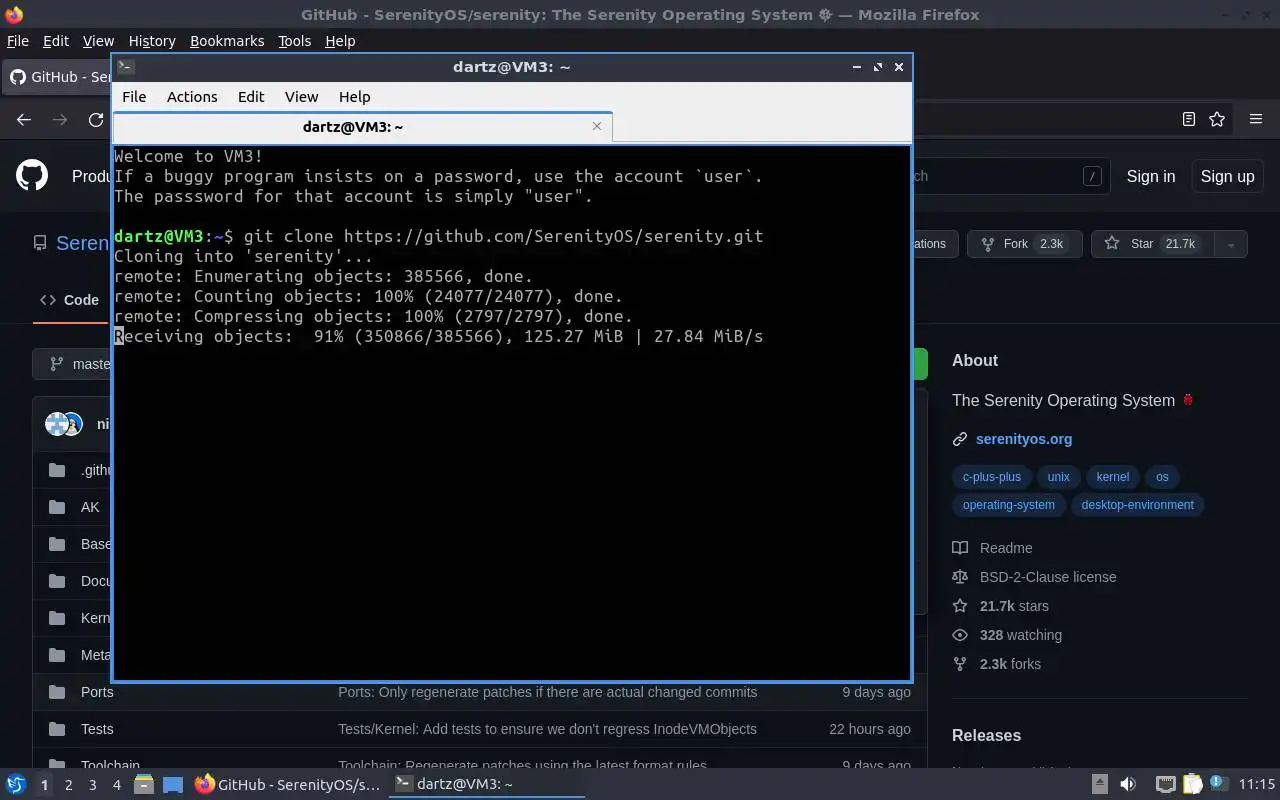Click the eye icon beside 328 watching
This screenshot has height=800, width=1280.
[960, 635]
